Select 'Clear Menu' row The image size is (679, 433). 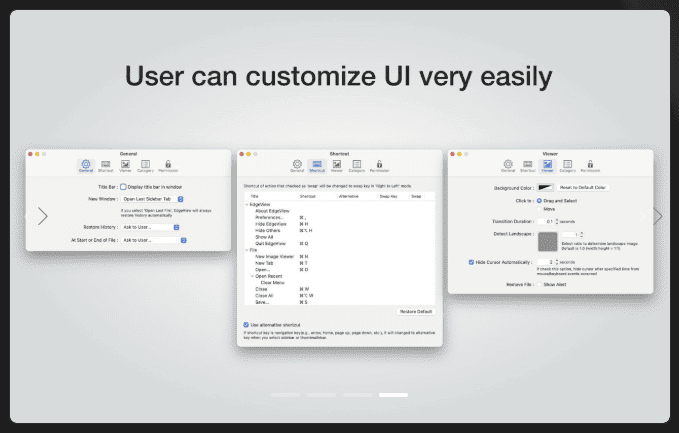click(340, 283)
